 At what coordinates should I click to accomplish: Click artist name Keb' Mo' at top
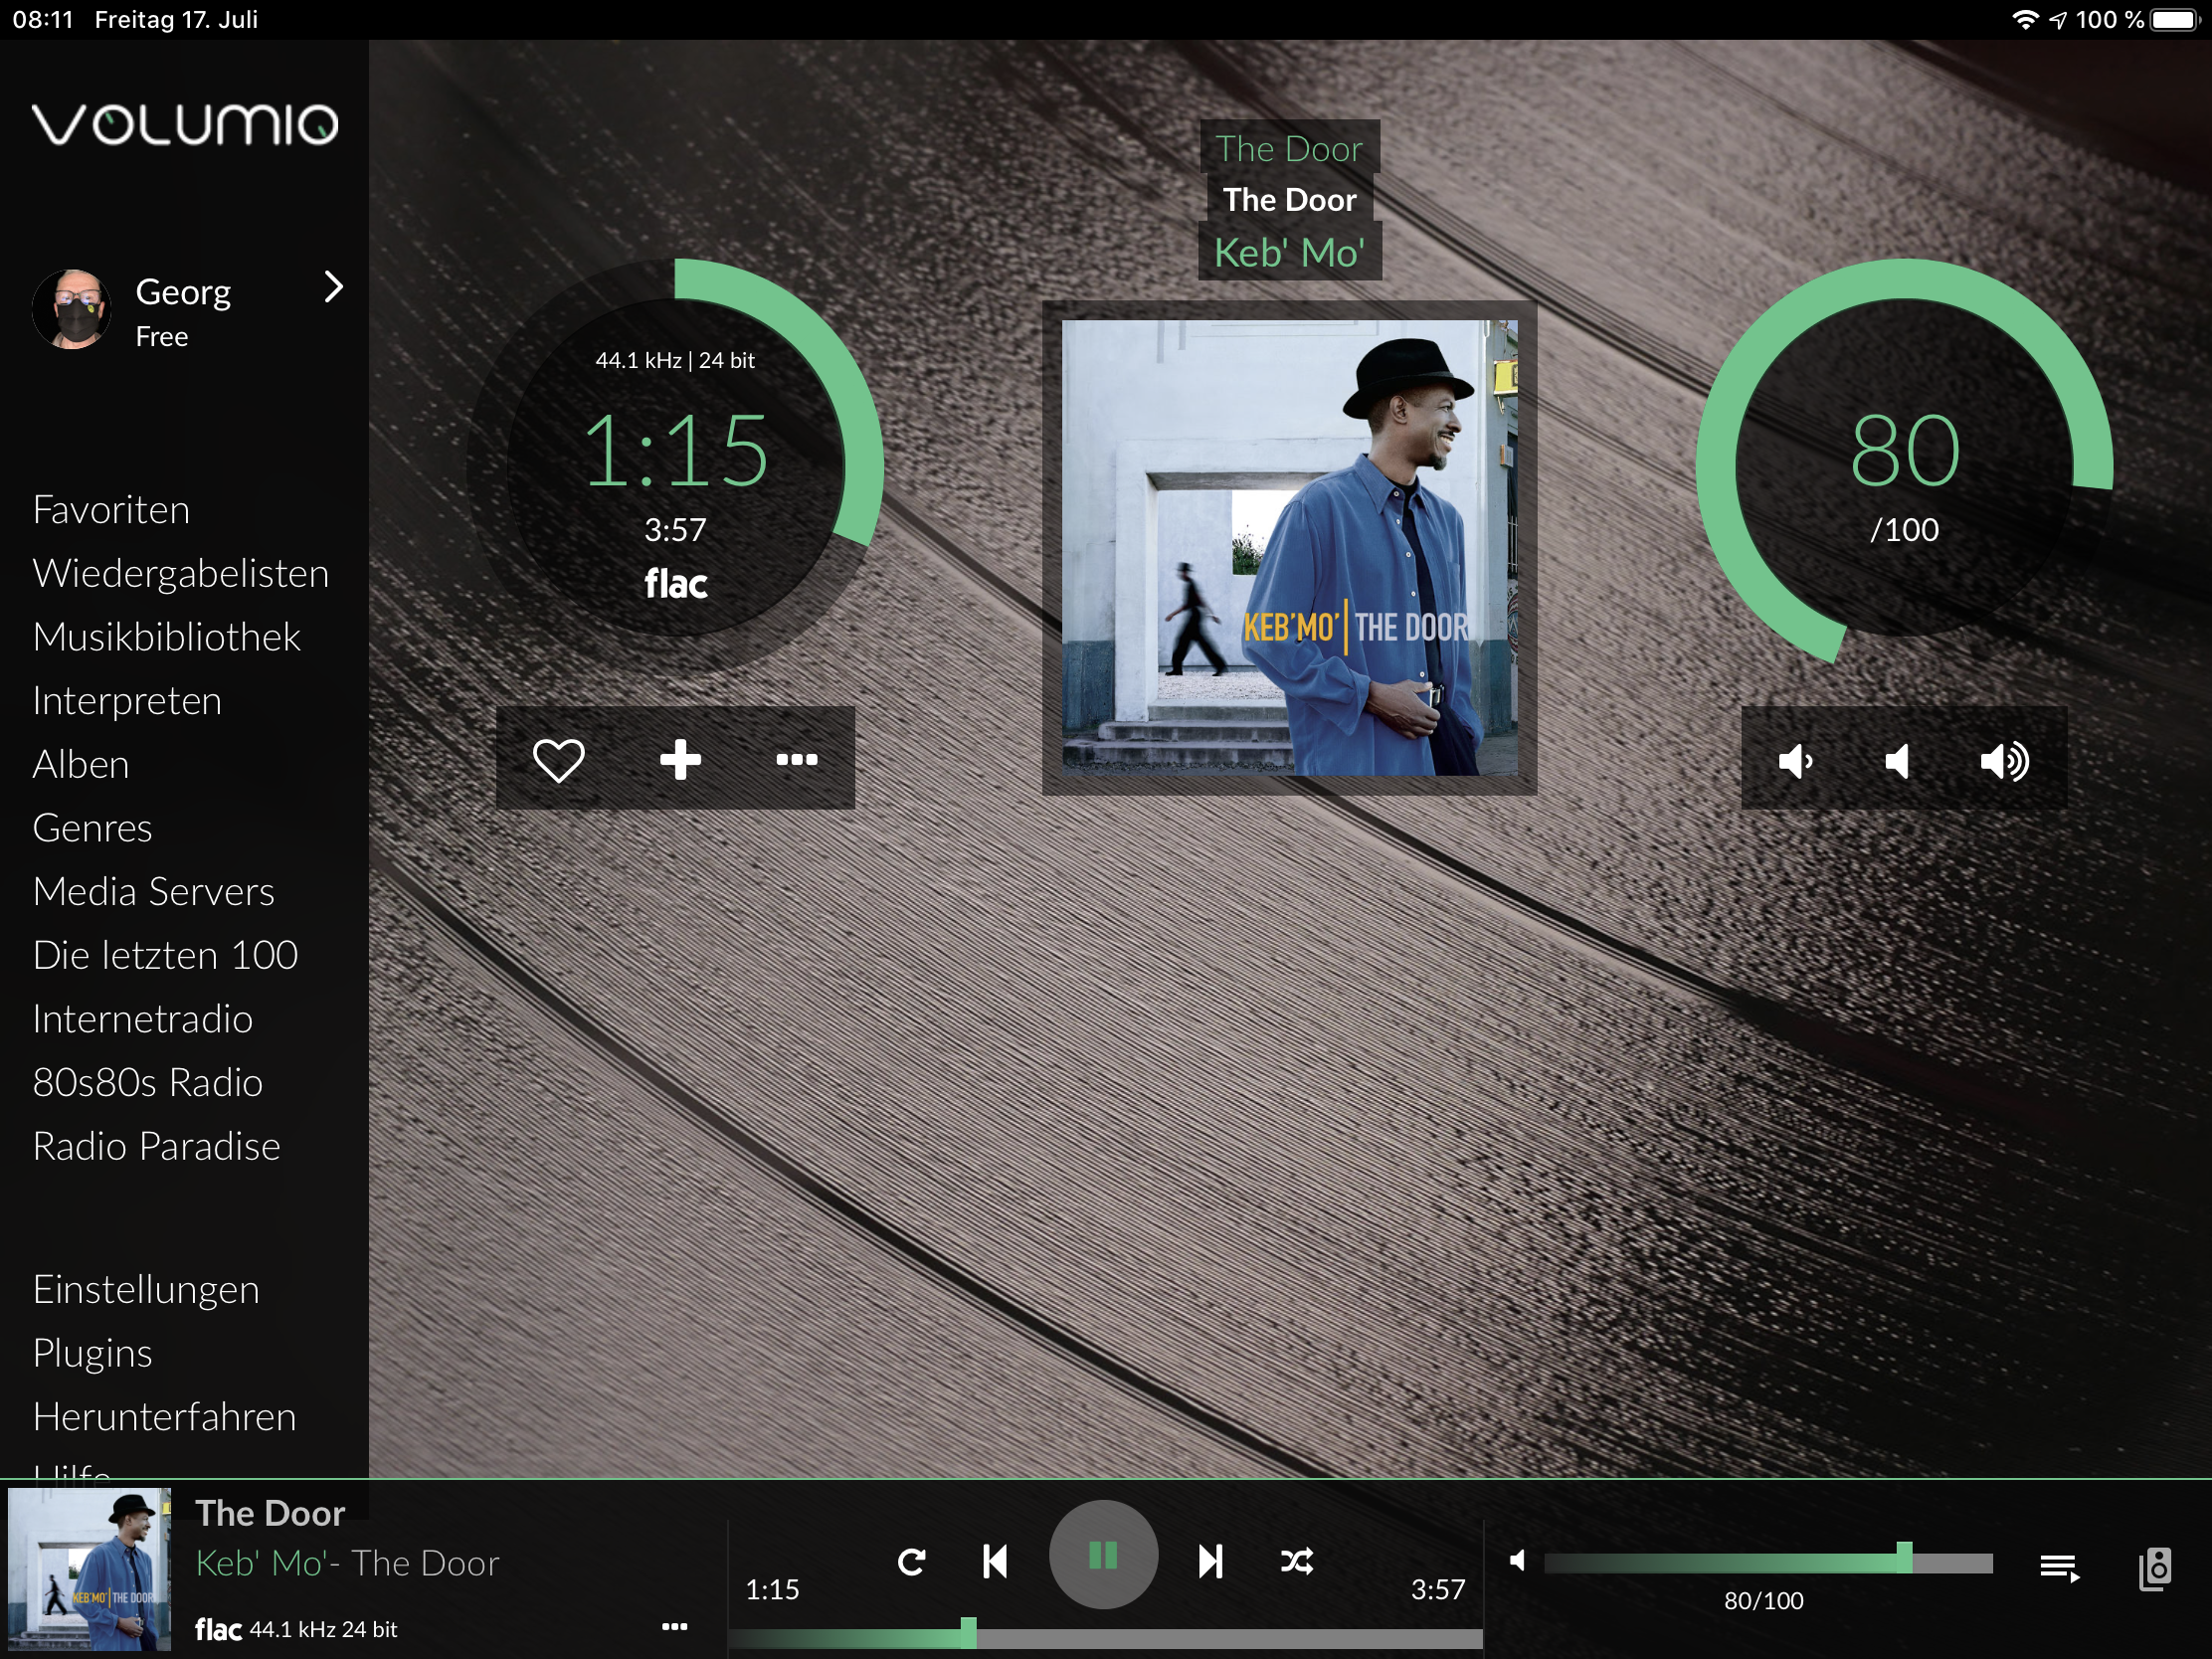pyautogui.click(x=1289, y=253)
